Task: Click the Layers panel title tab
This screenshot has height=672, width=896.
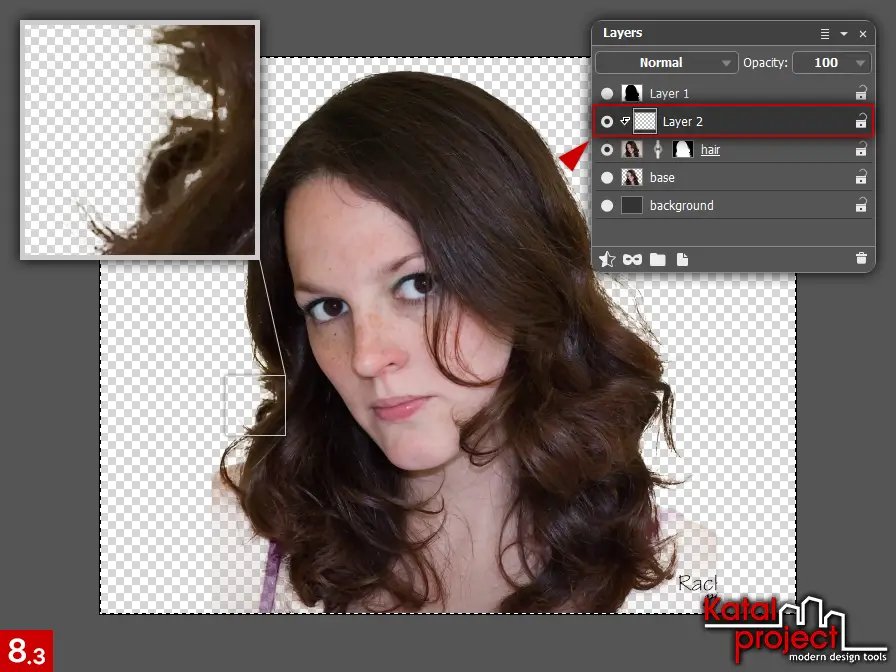Action: tap(622, 32)
